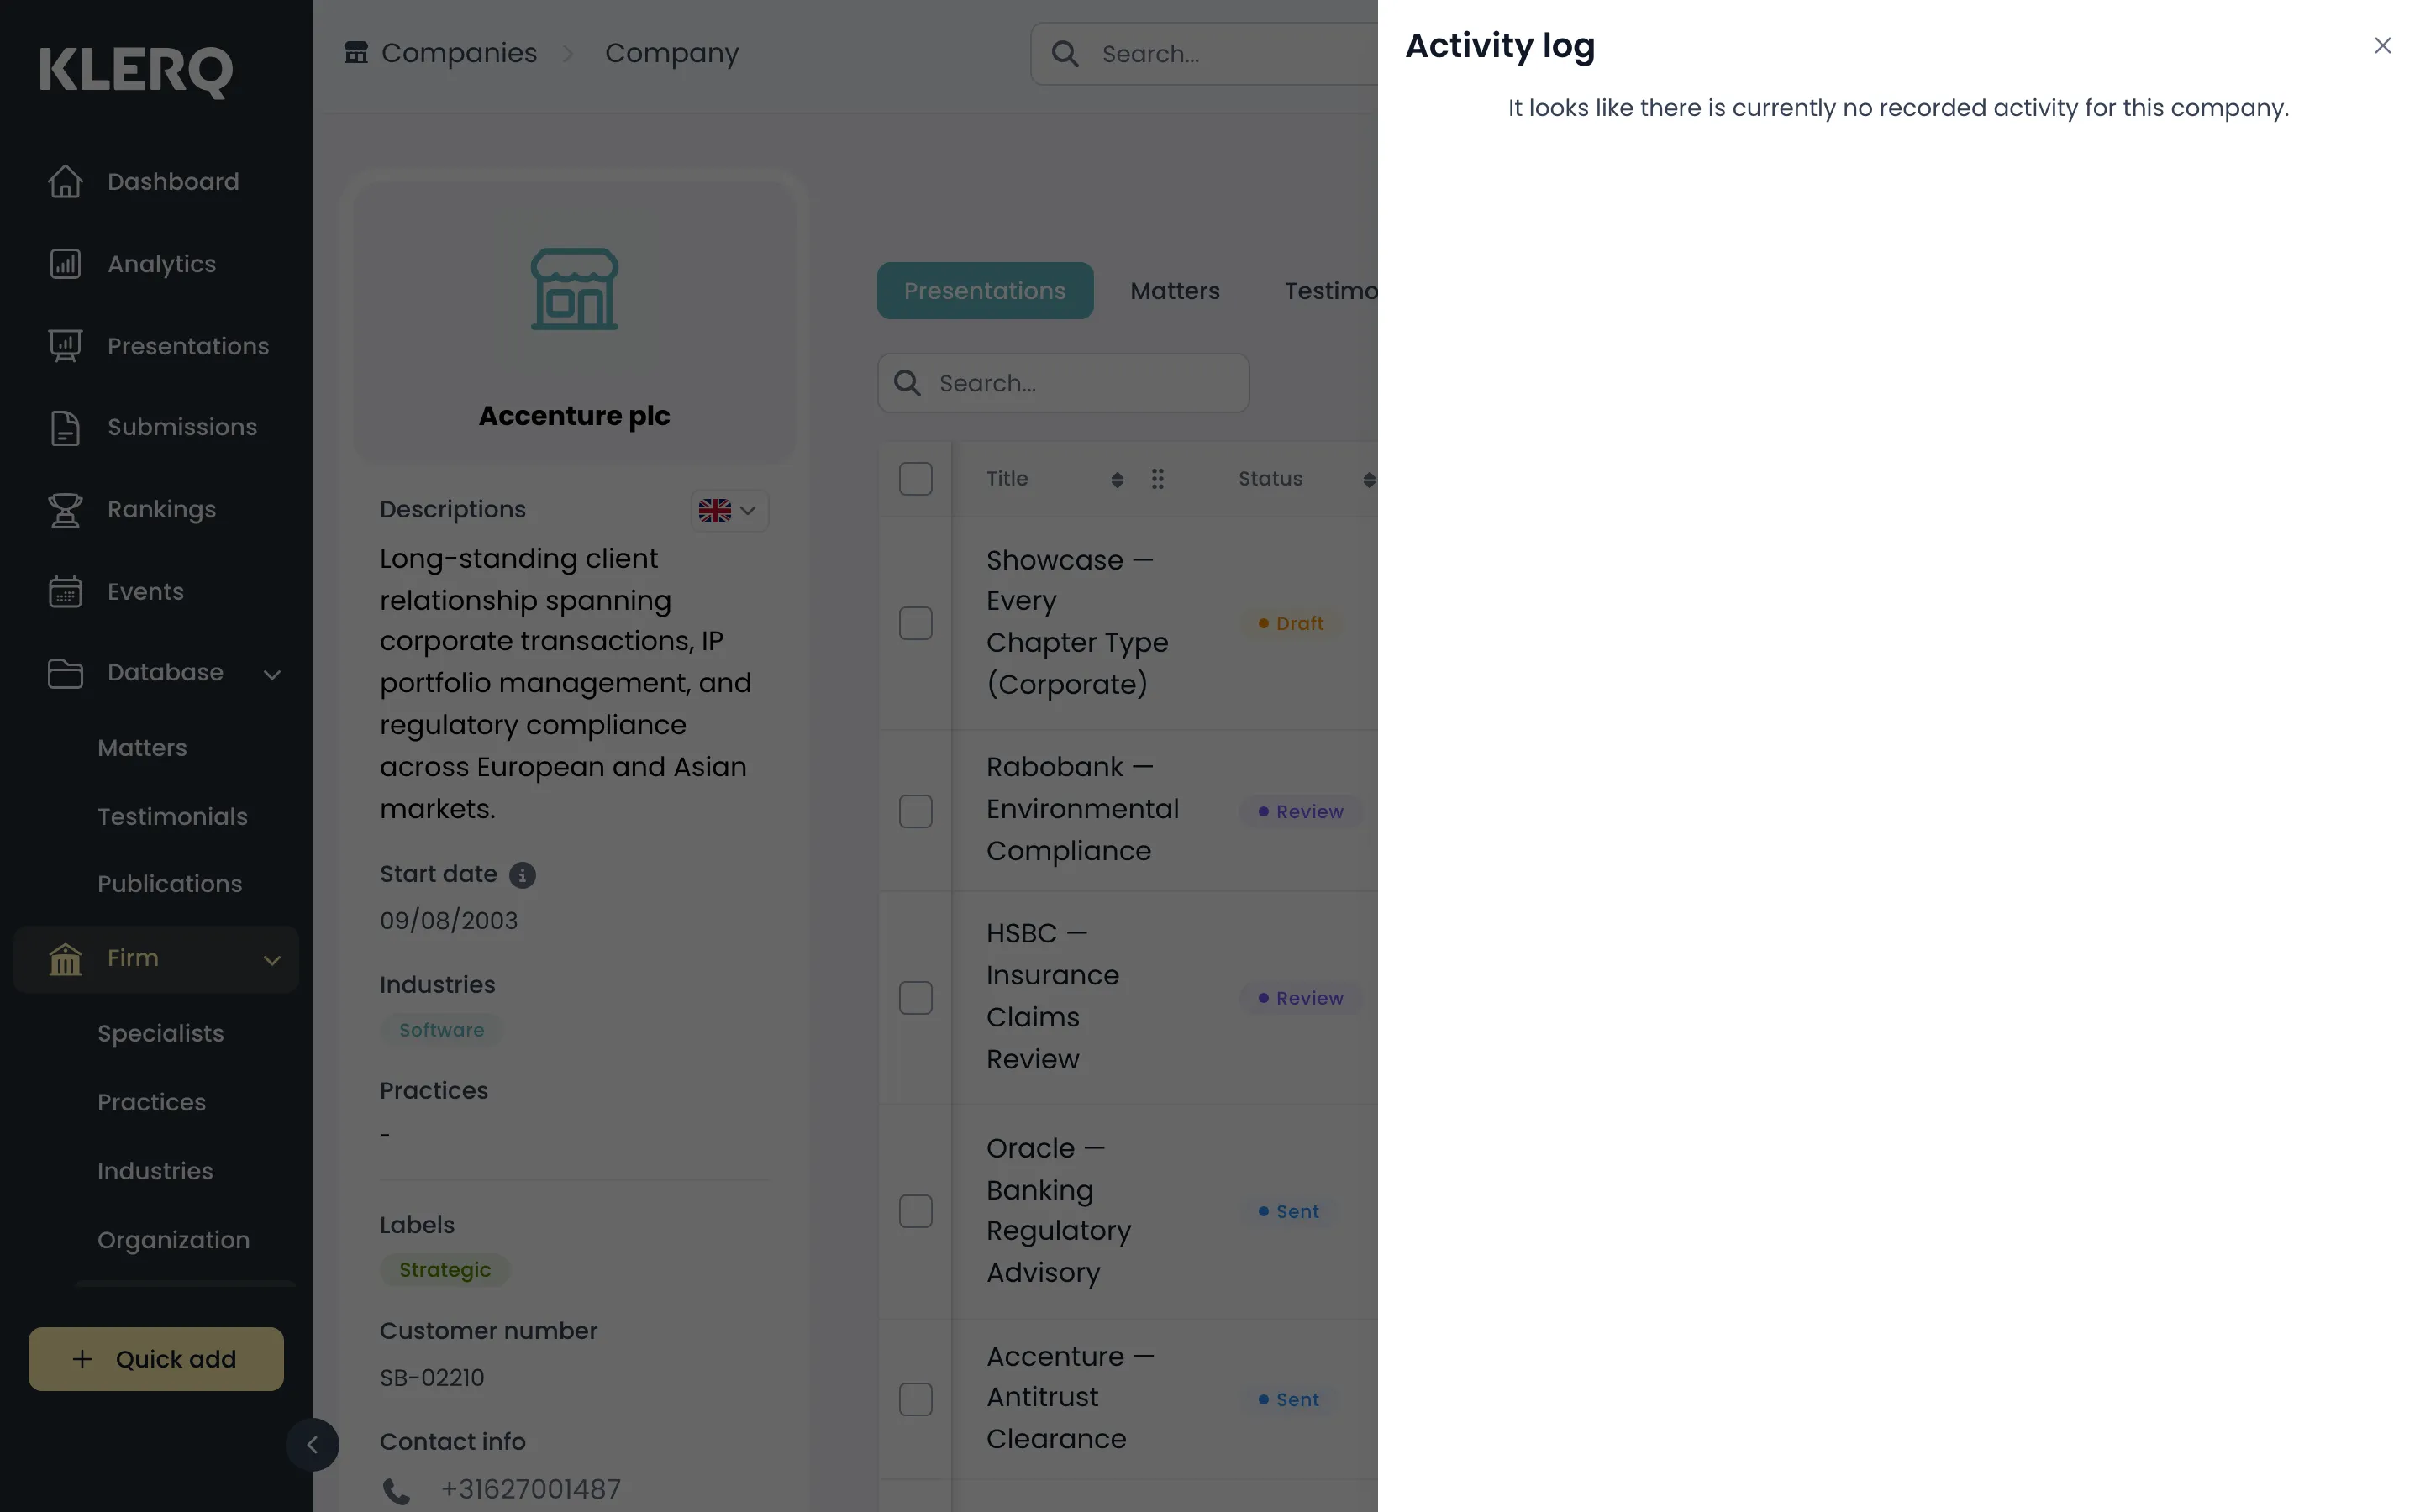Viewport: 2420px width, 1512px height.
Task: Click the Review badge for Rabobank row
Action: click(1300, 812)
